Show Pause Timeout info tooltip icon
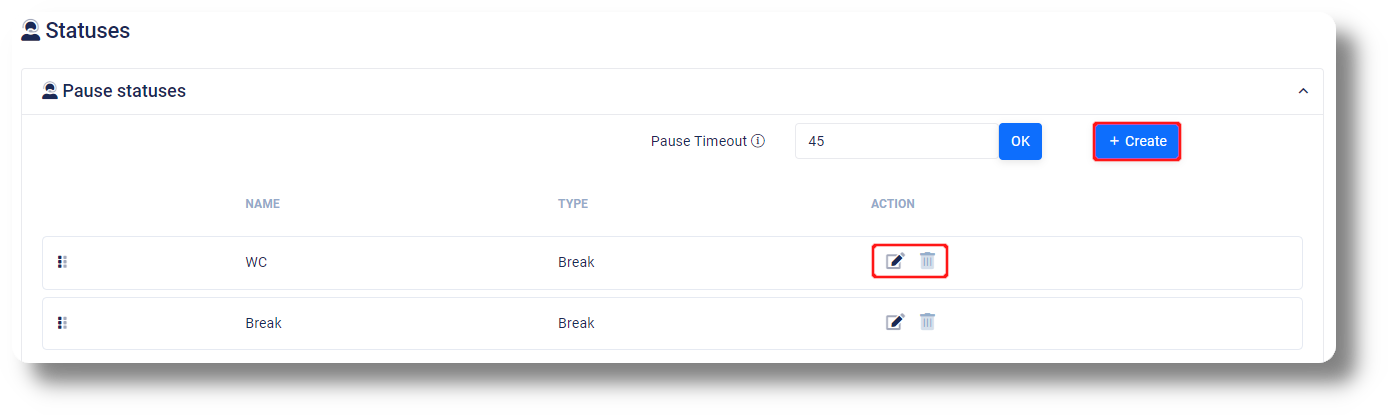 pyautogui.click(x=758, y=141)
